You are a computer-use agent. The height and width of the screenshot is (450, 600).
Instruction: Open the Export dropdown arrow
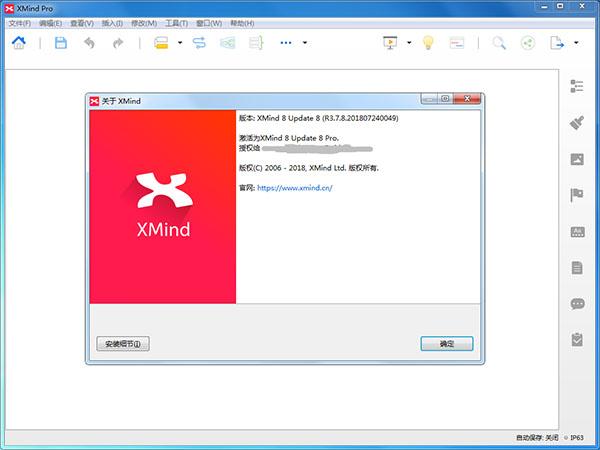(x=576, y=43)
